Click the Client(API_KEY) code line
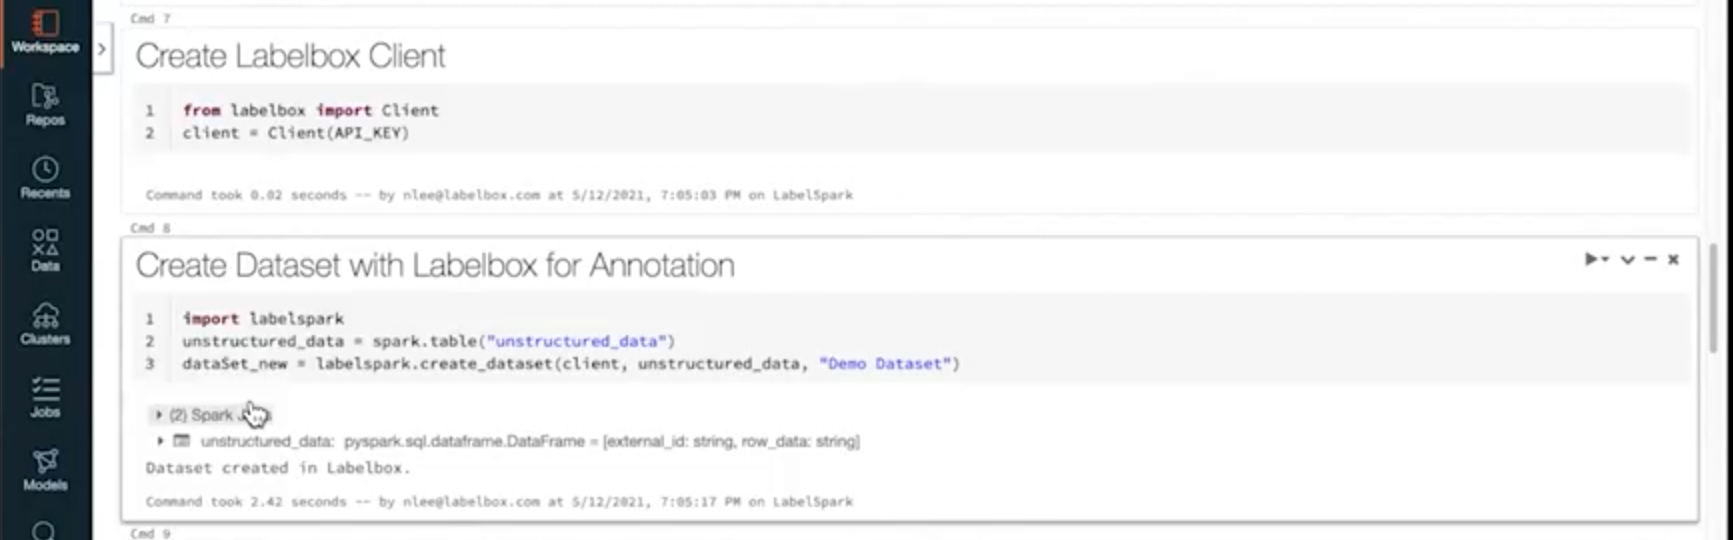The height and width of the screenshot is (540, 1733). pos(296,132)
